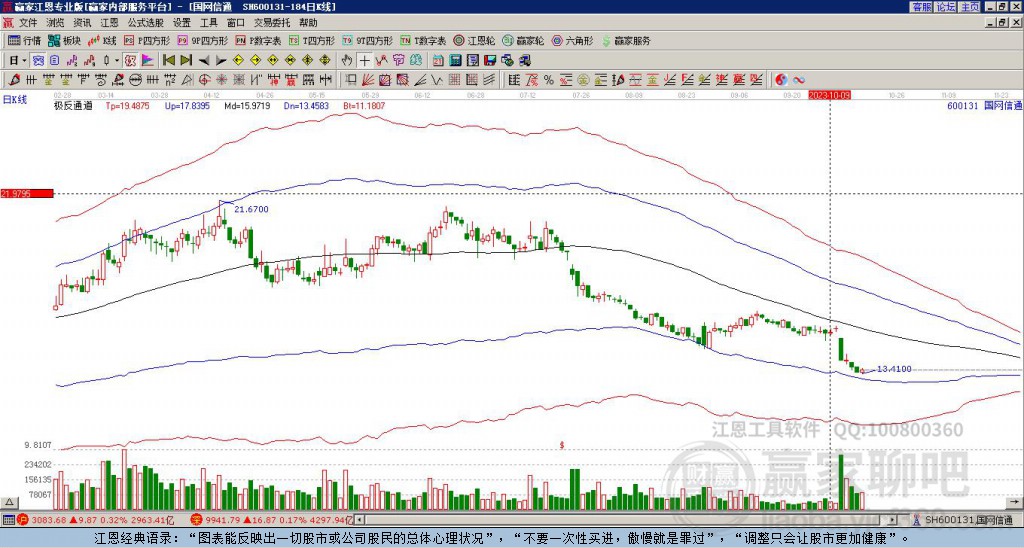Click the 节 solar term icon
Image resolution: width=1024 pixels, height=548 pixels.
point(398,61)
